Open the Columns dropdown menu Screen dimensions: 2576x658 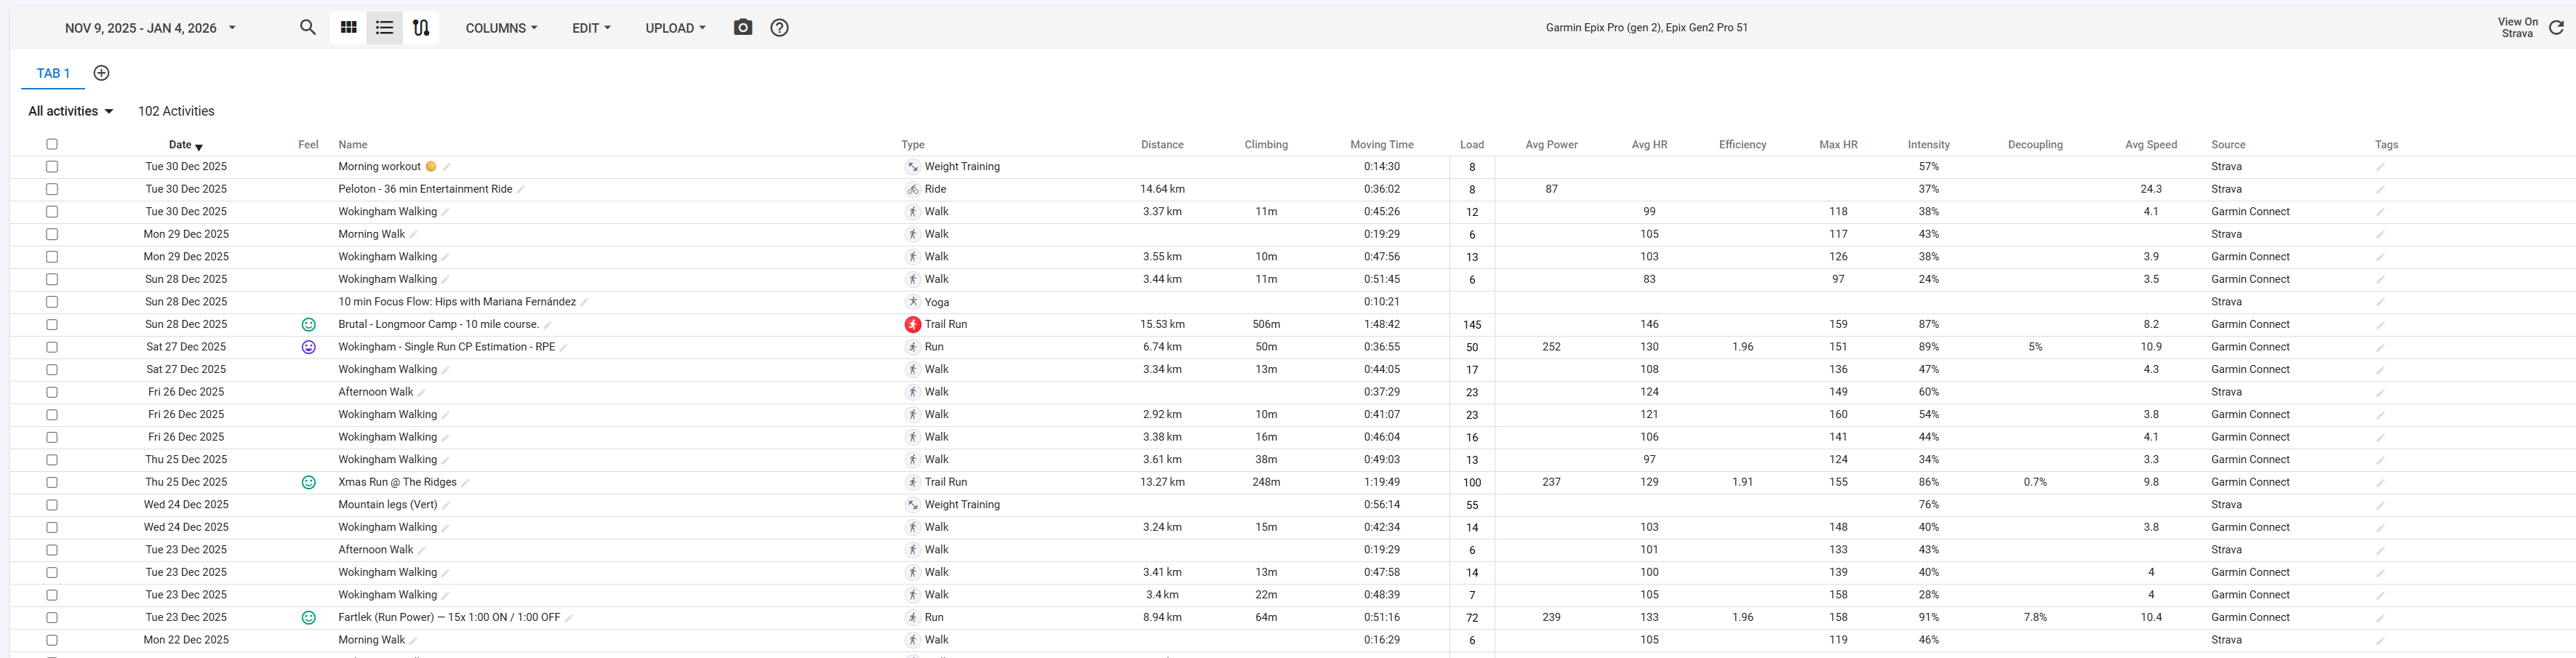(501, 28)
